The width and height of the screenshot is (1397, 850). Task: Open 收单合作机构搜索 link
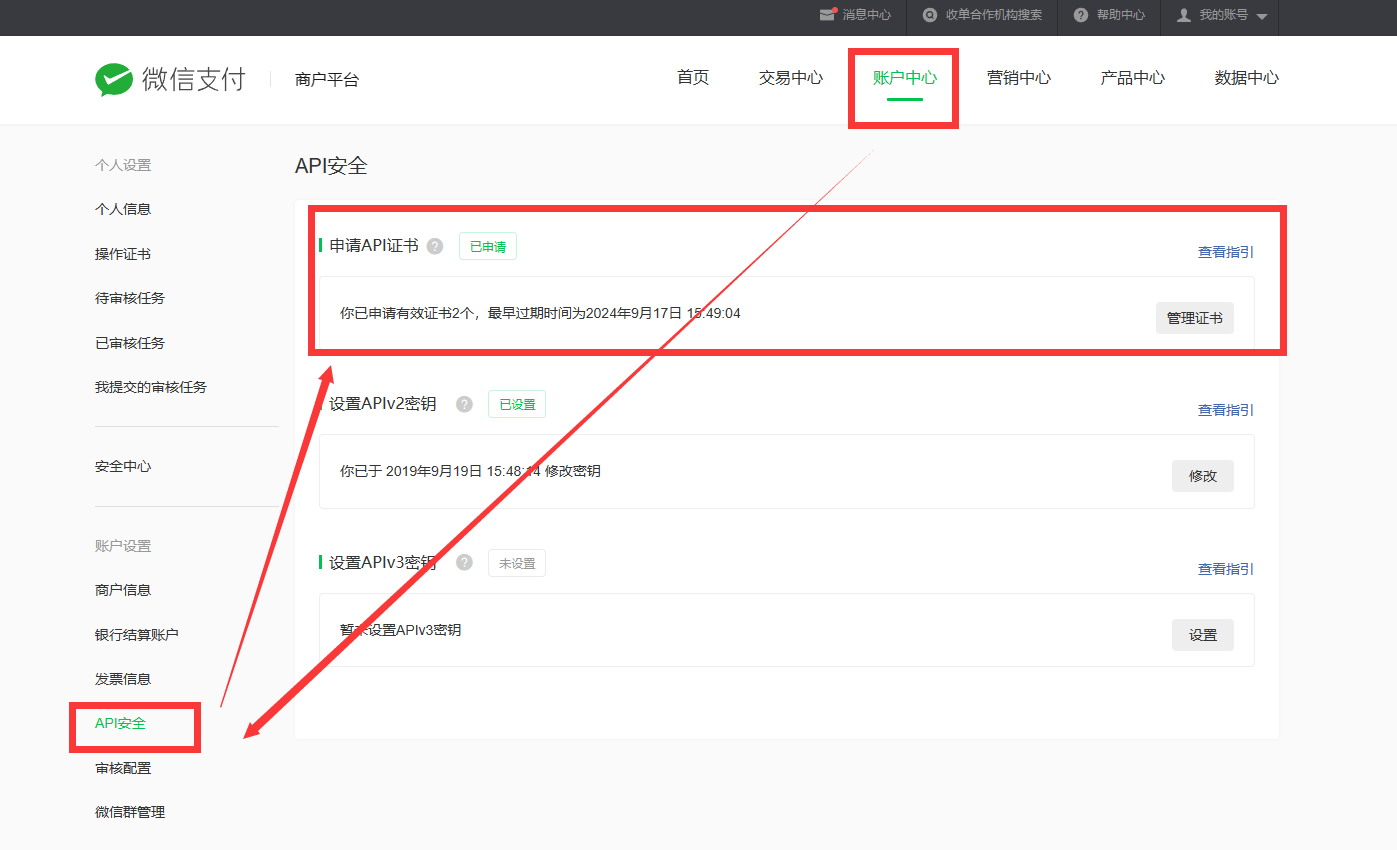[x=994, y=15]
